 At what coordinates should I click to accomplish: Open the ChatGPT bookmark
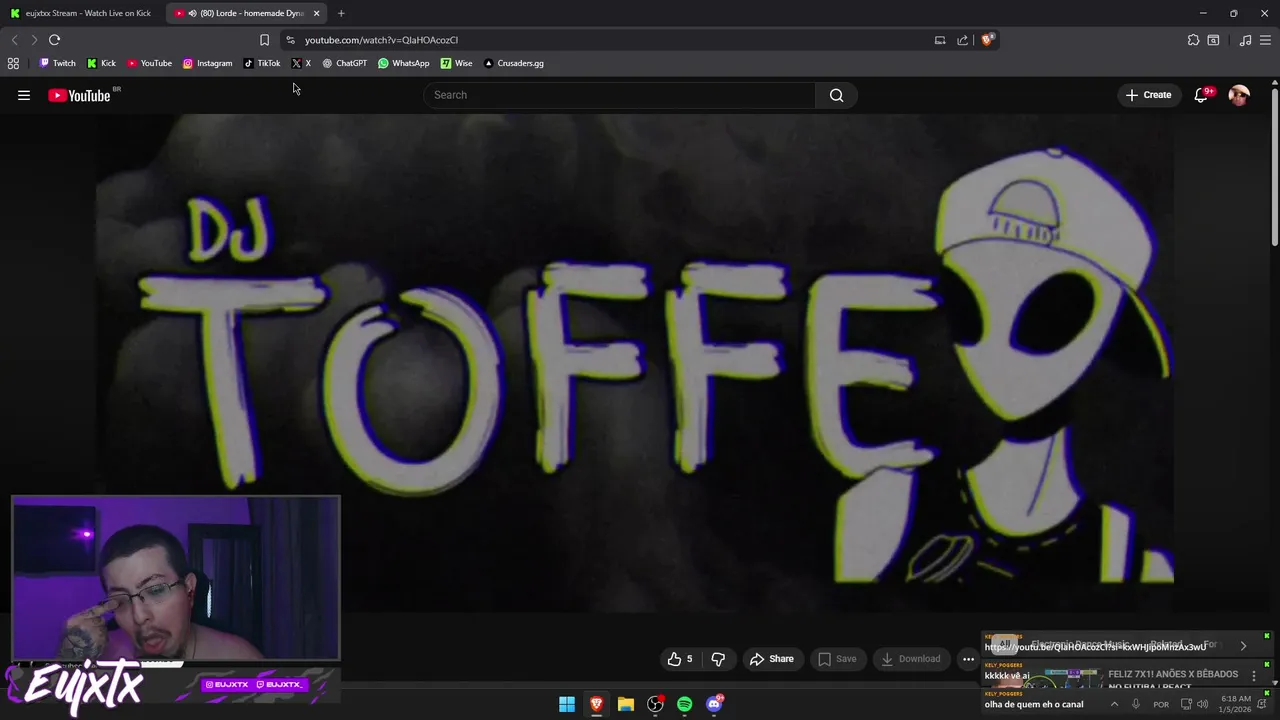[344, 63]
